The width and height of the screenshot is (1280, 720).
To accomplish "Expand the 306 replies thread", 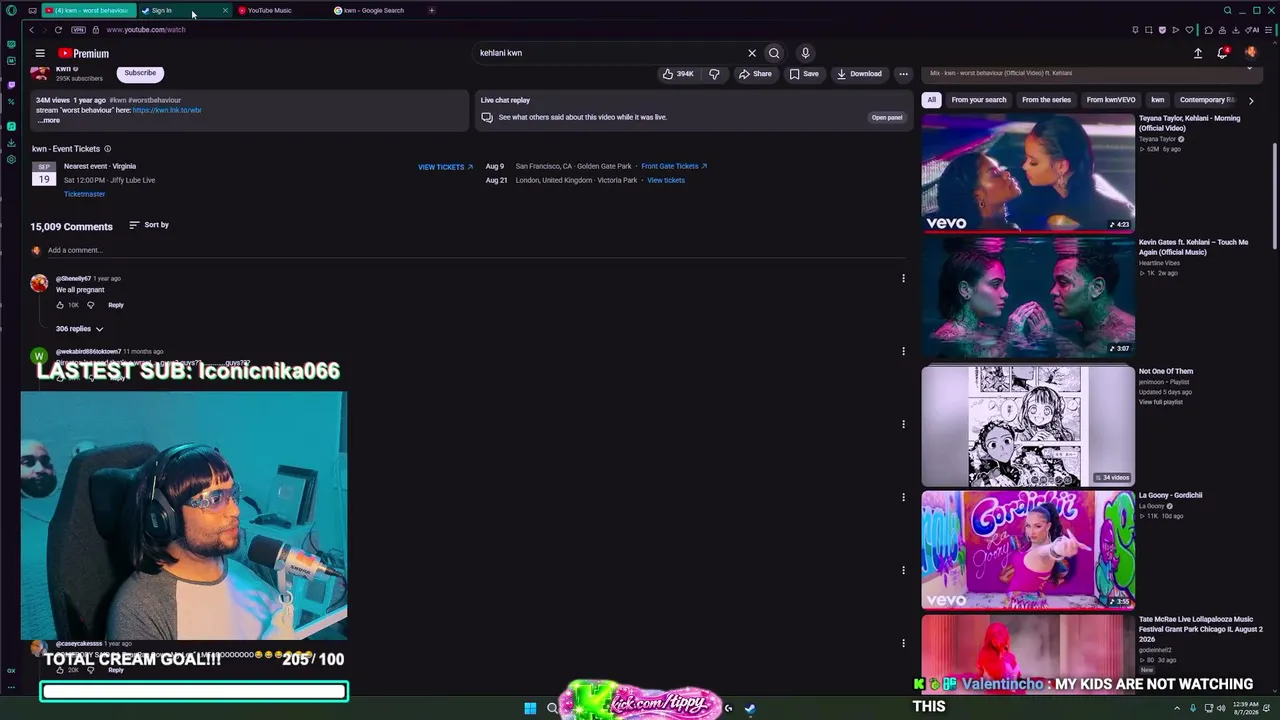I will pyautogui.click(x=79, y=329).
